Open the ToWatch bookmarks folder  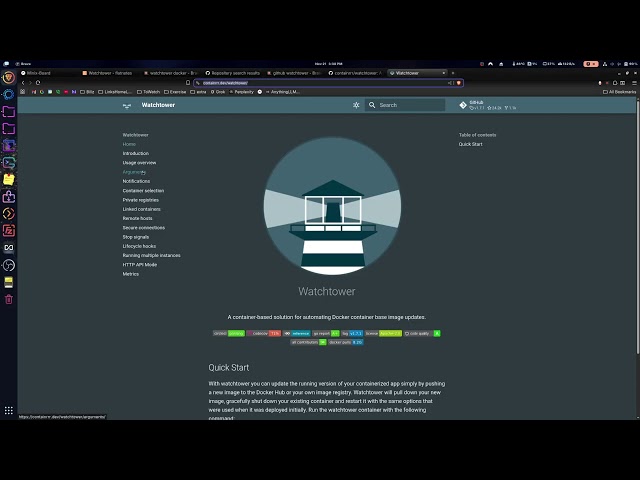[x=148, y=92]
